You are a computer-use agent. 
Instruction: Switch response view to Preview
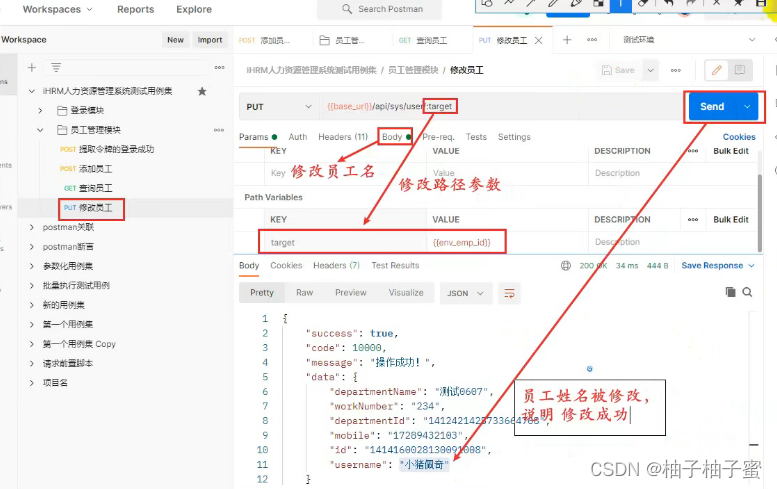click(x=350, y=293)
